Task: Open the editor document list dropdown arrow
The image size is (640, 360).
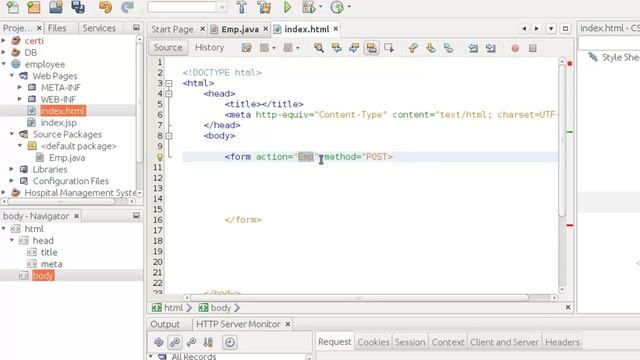Action: click(x=551, y=29)
